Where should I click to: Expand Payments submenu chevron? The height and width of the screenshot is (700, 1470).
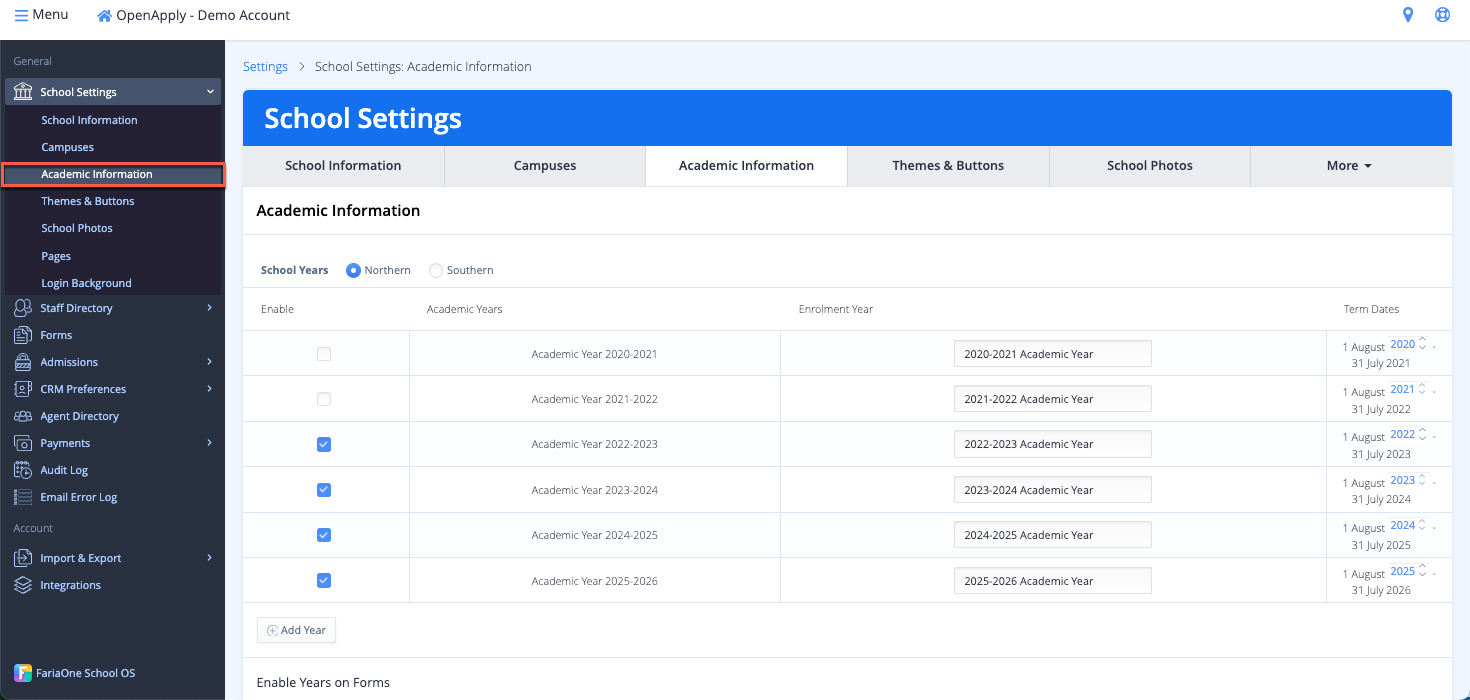pos(210,443)
